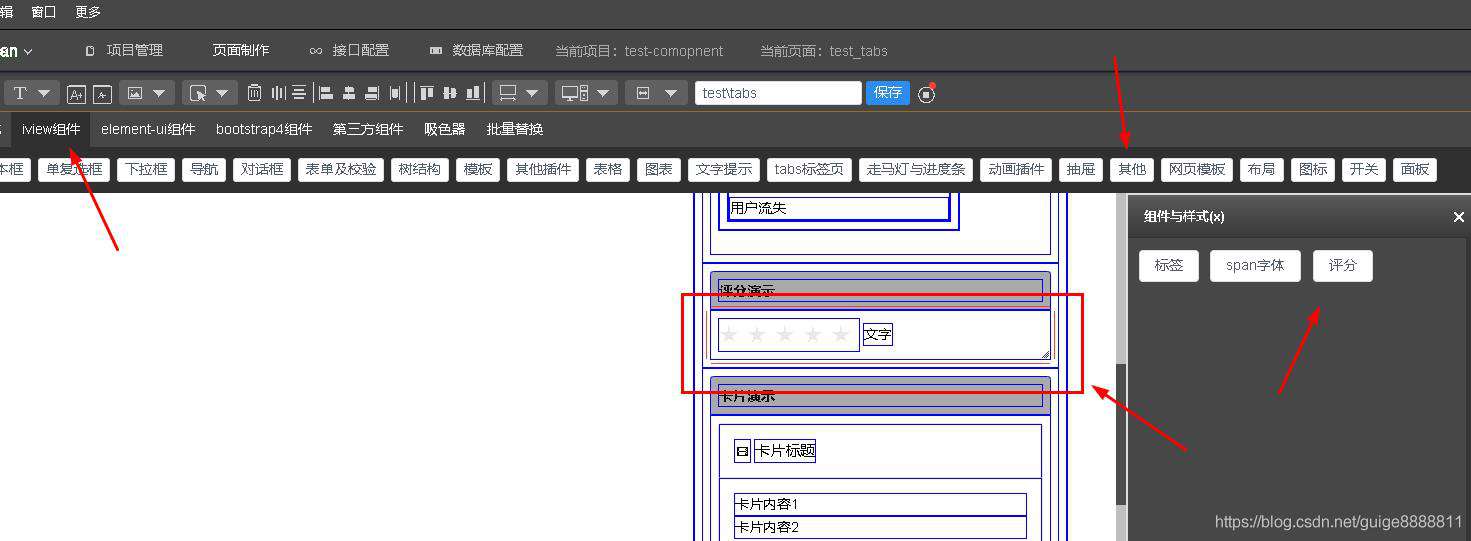Select the image insert tool
The width and height of the screenshot is (1471, 541).
(x=135, y=93)
